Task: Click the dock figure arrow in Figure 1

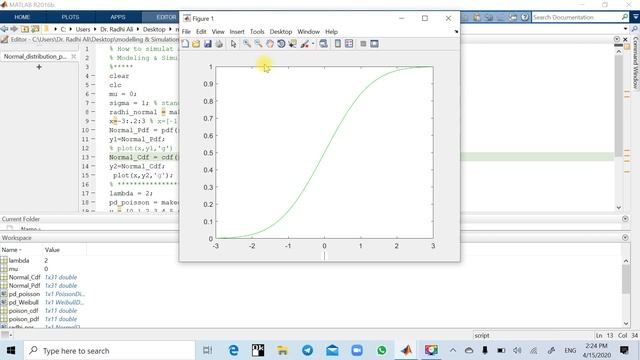Action: [456, 31]
